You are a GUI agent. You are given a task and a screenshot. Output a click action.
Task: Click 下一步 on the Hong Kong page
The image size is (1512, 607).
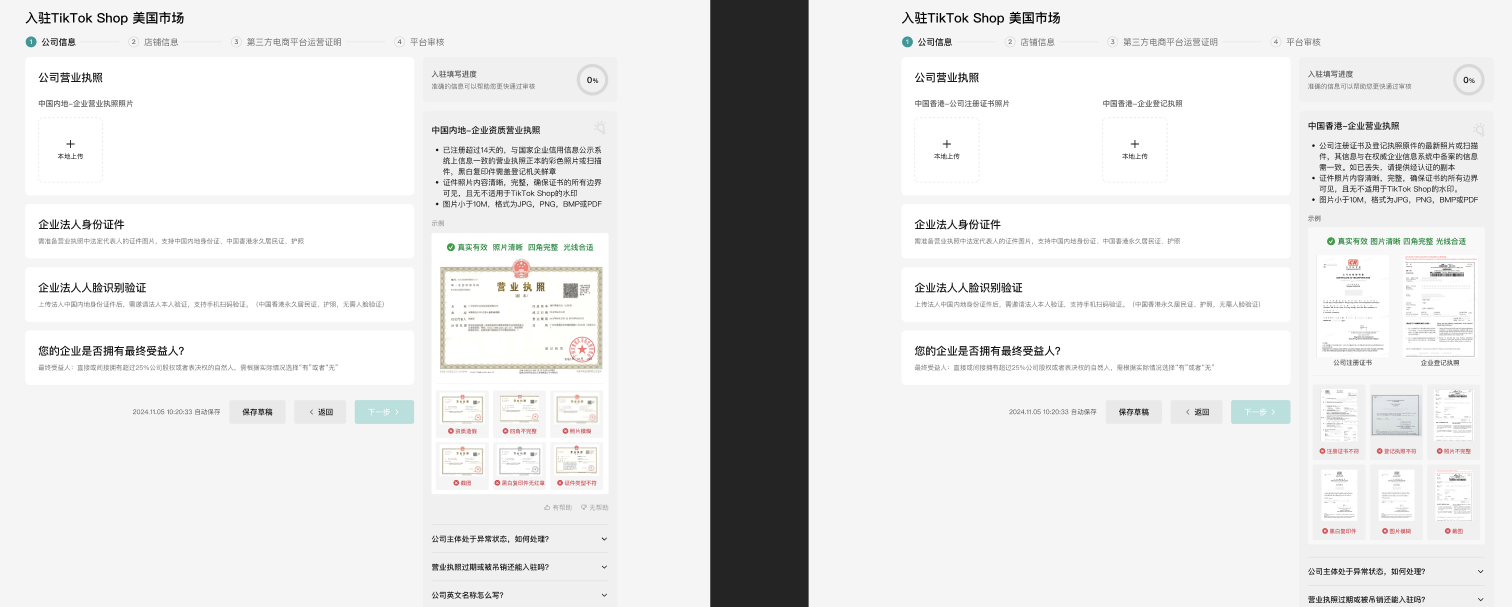(x=1260, y=412)
